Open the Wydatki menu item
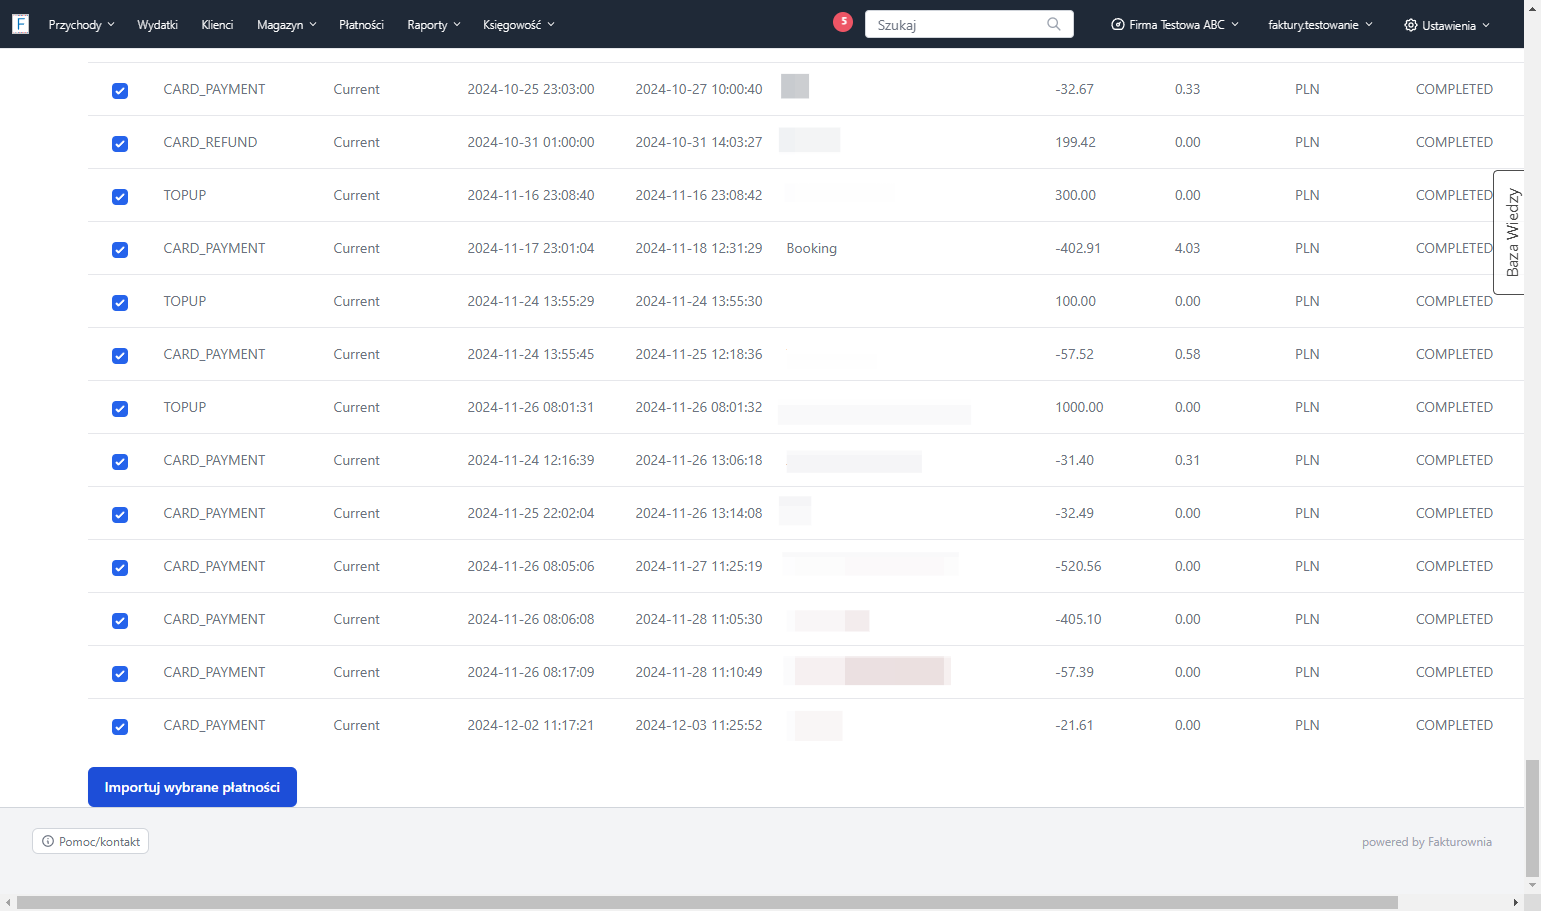This screenshot has width=1541, height=911. [157, 25]
